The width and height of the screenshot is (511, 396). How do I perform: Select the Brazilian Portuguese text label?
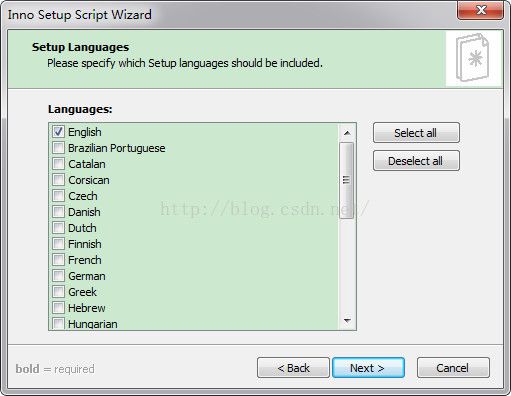pos(117,148)
